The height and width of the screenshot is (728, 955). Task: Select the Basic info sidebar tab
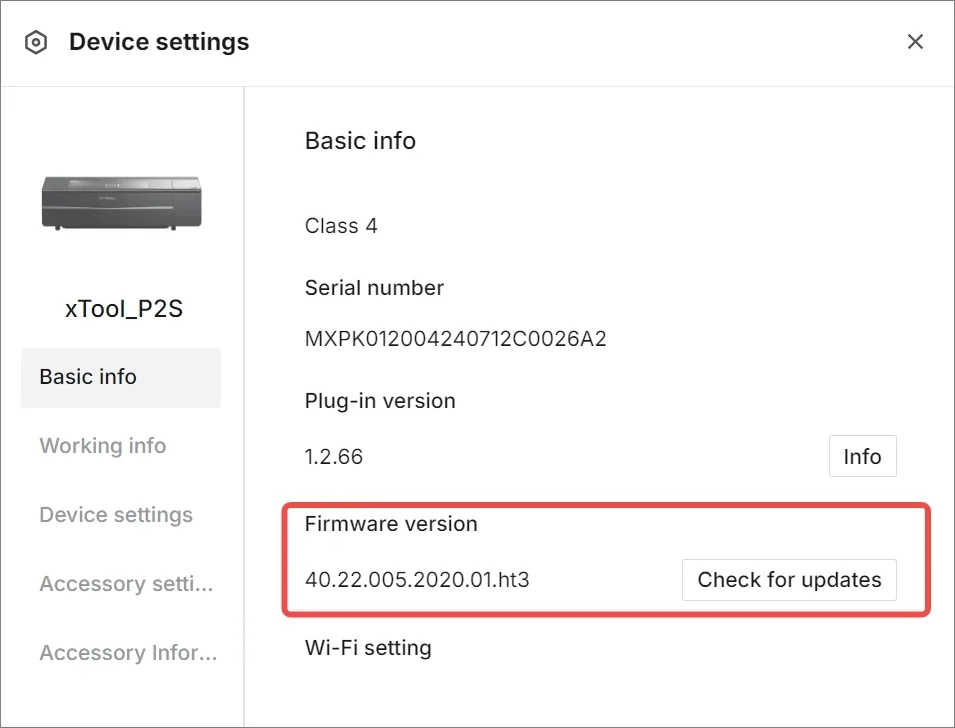(x=121, y=377)
